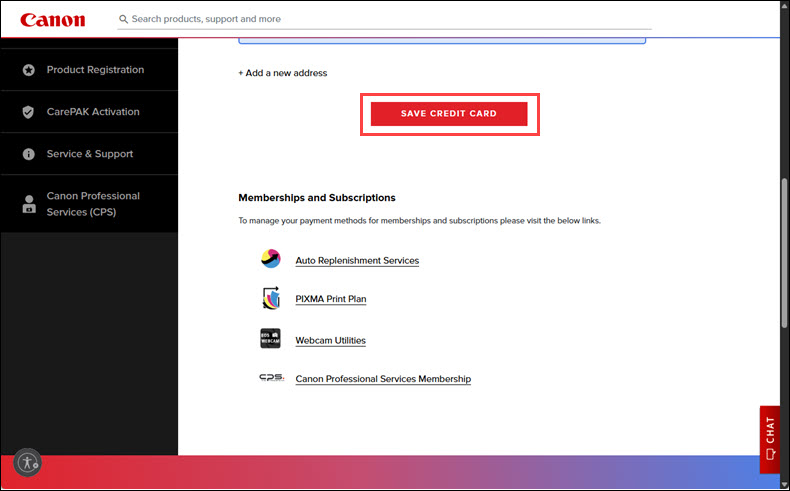This screenshot has height=491, width=790.
Task: Click the Service & Support info icon
Action: (x=29, y=154)
